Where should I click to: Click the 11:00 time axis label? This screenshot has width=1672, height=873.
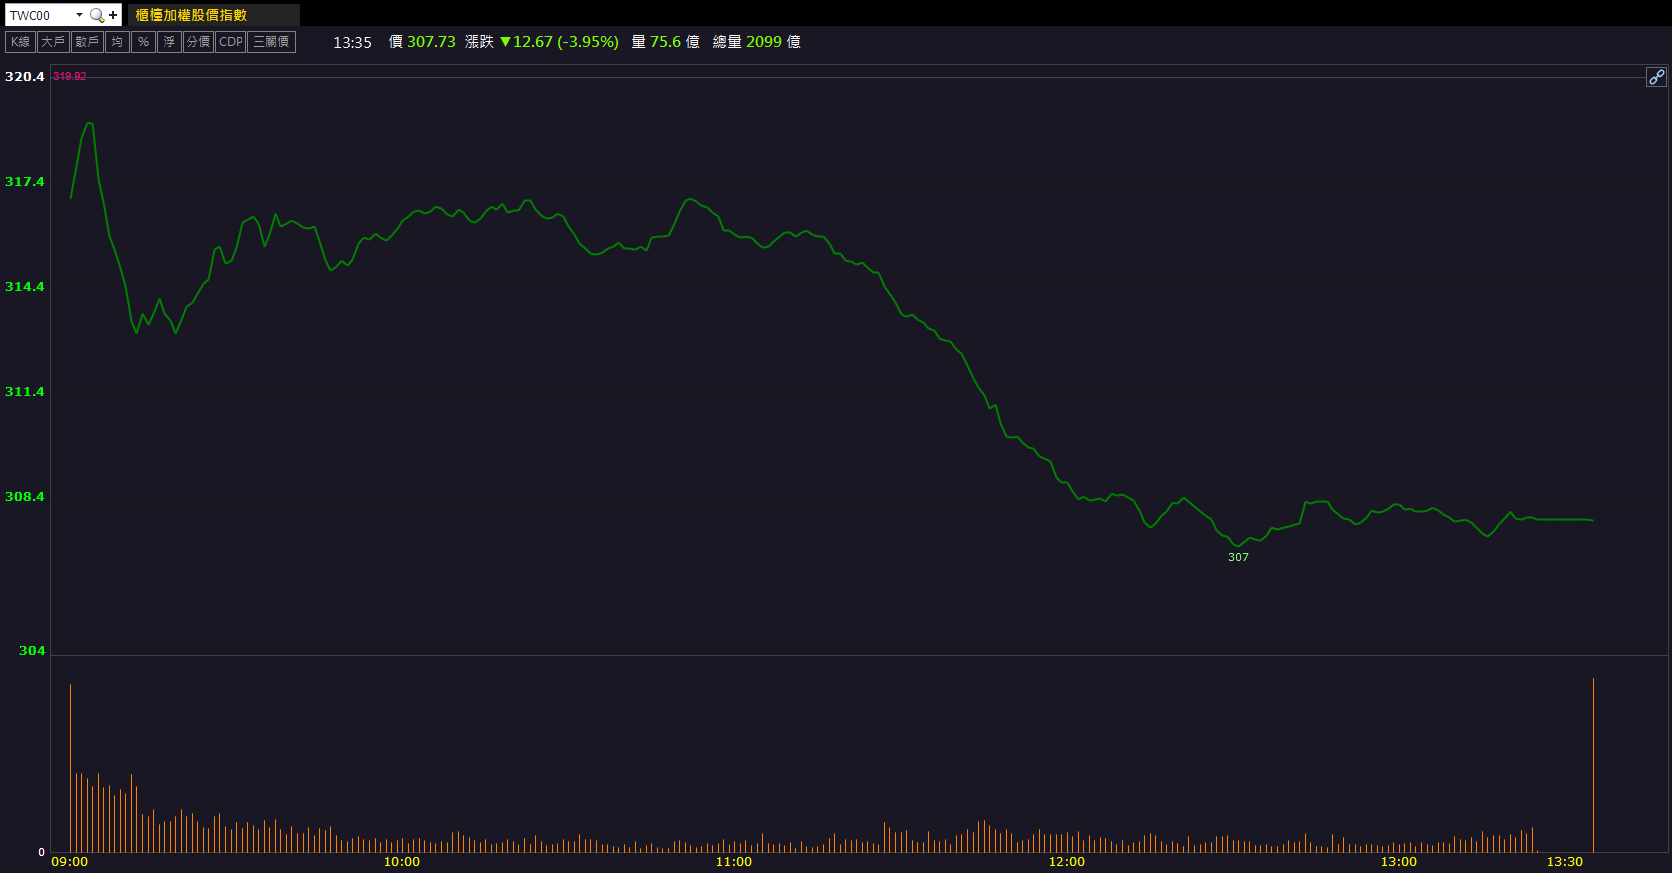click(733, 862)
